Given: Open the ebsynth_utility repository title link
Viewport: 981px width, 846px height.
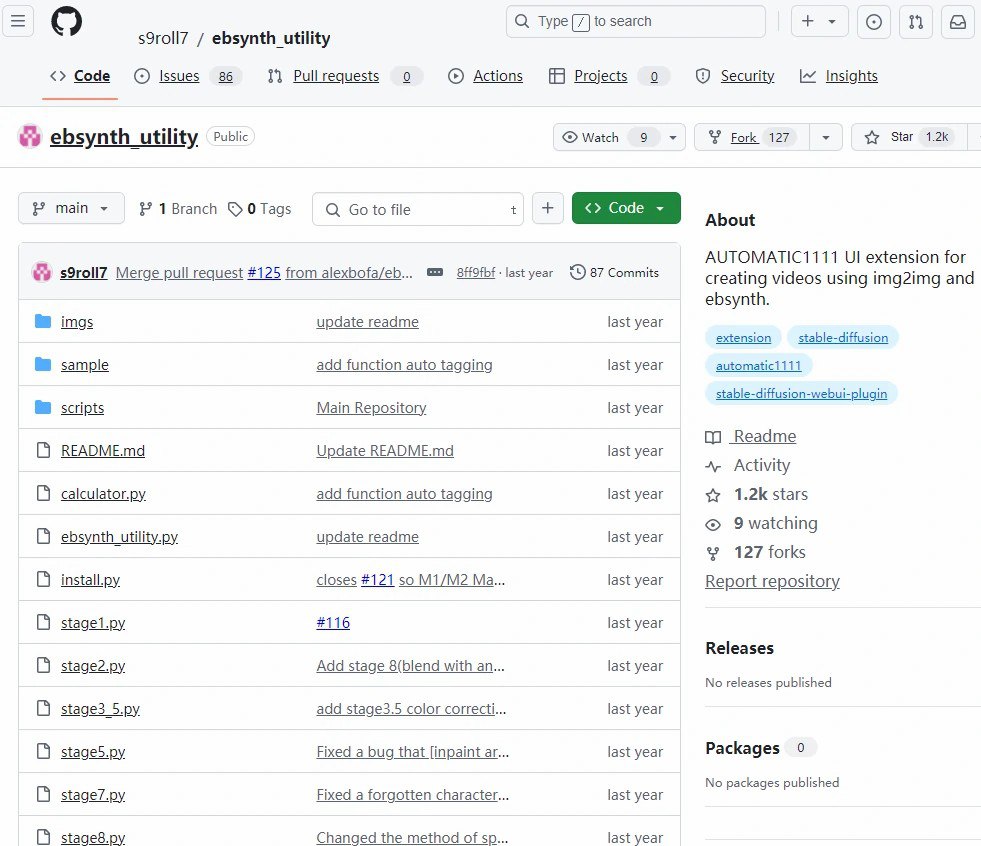Looking at the screenshot, I should [124, 136].
